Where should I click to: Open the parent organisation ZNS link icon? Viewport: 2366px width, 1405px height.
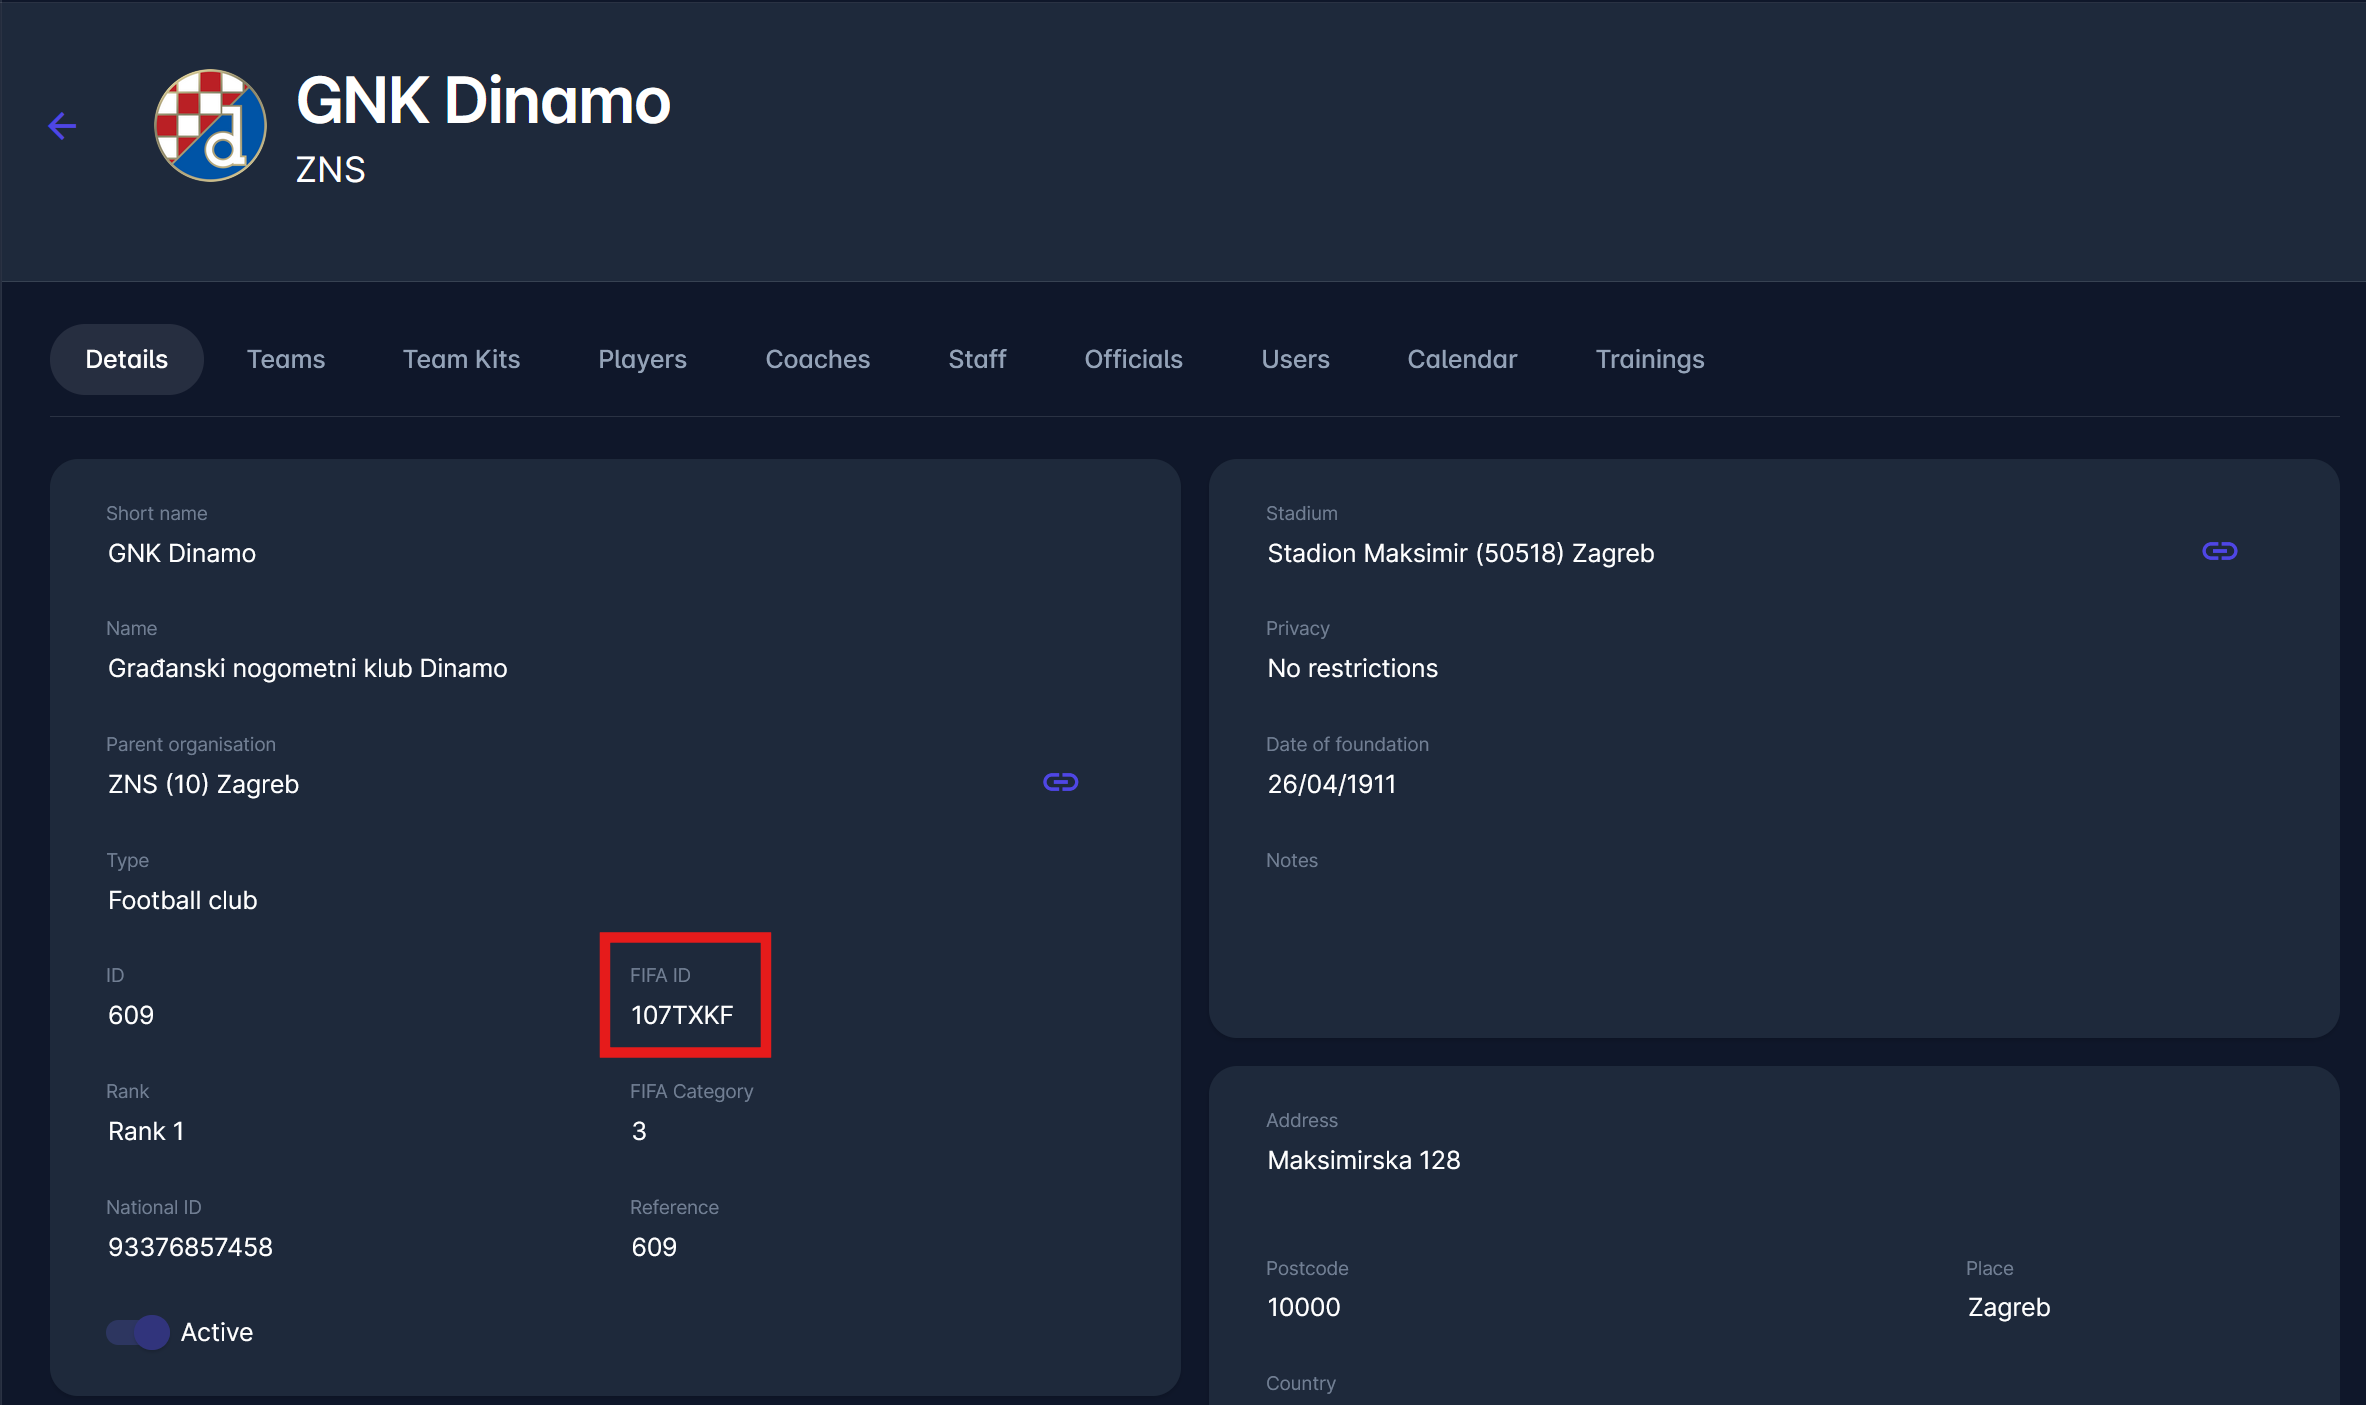pyautogui.click(x=1060, y=782)
